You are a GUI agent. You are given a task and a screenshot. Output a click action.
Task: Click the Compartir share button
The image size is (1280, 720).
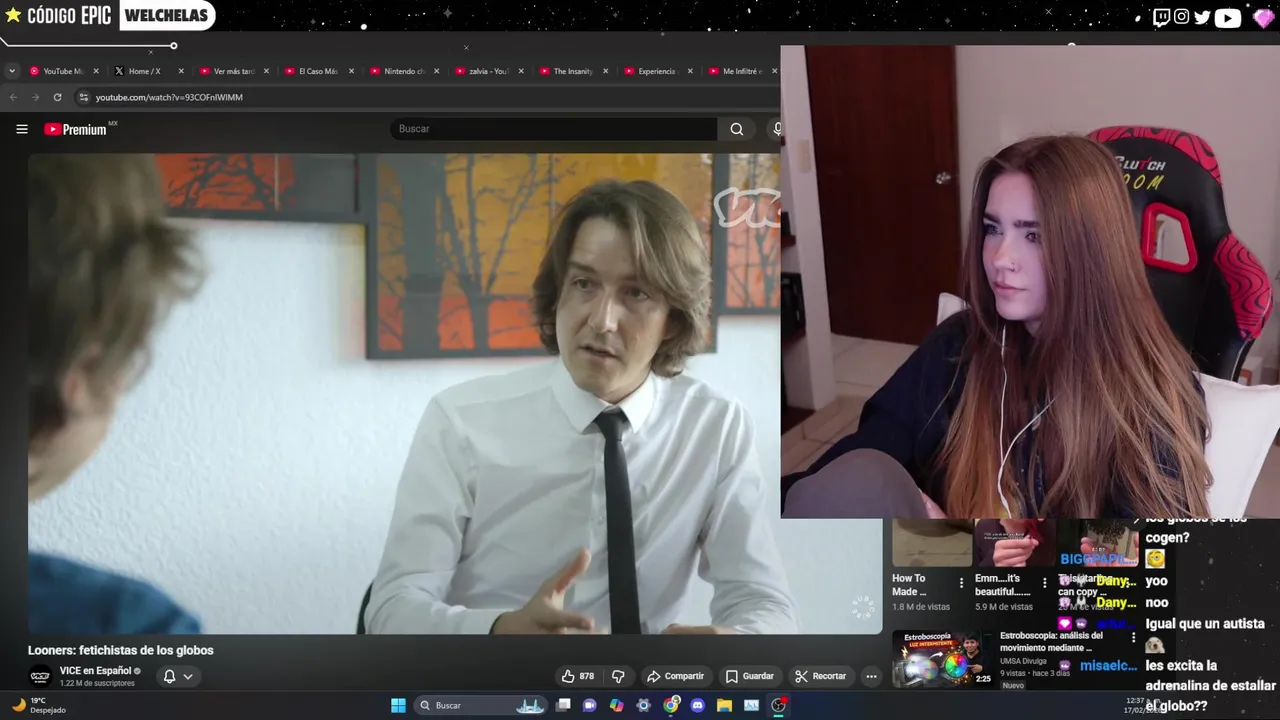click(x=675, y=676)
